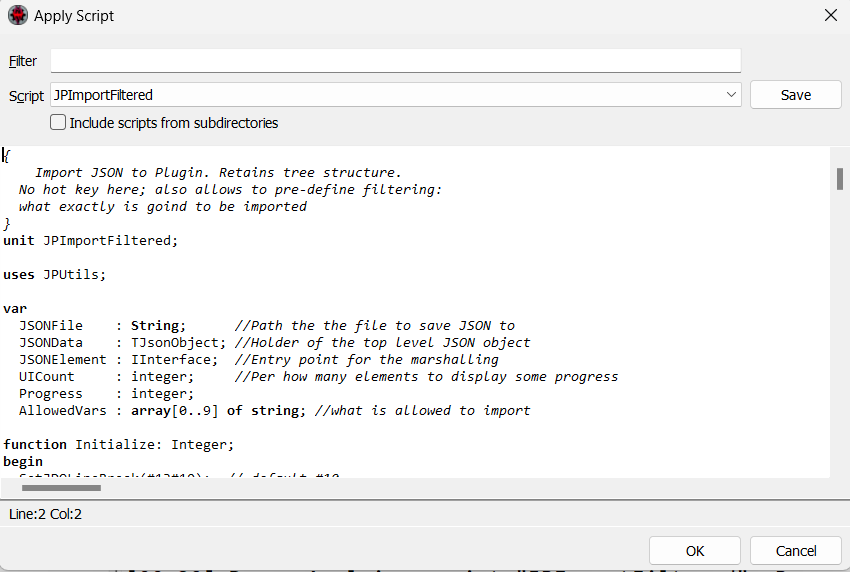
Task: Click the JSONElement IInterface declaration
Action: (119, 360)
